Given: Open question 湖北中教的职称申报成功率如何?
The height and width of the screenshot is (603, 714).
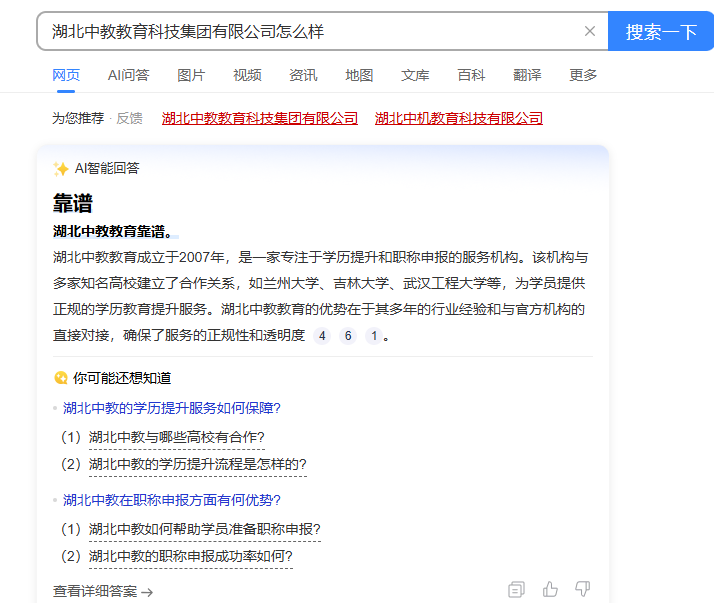Looking at the screenshot, I should pyautogui.click(x=191, y=556).
